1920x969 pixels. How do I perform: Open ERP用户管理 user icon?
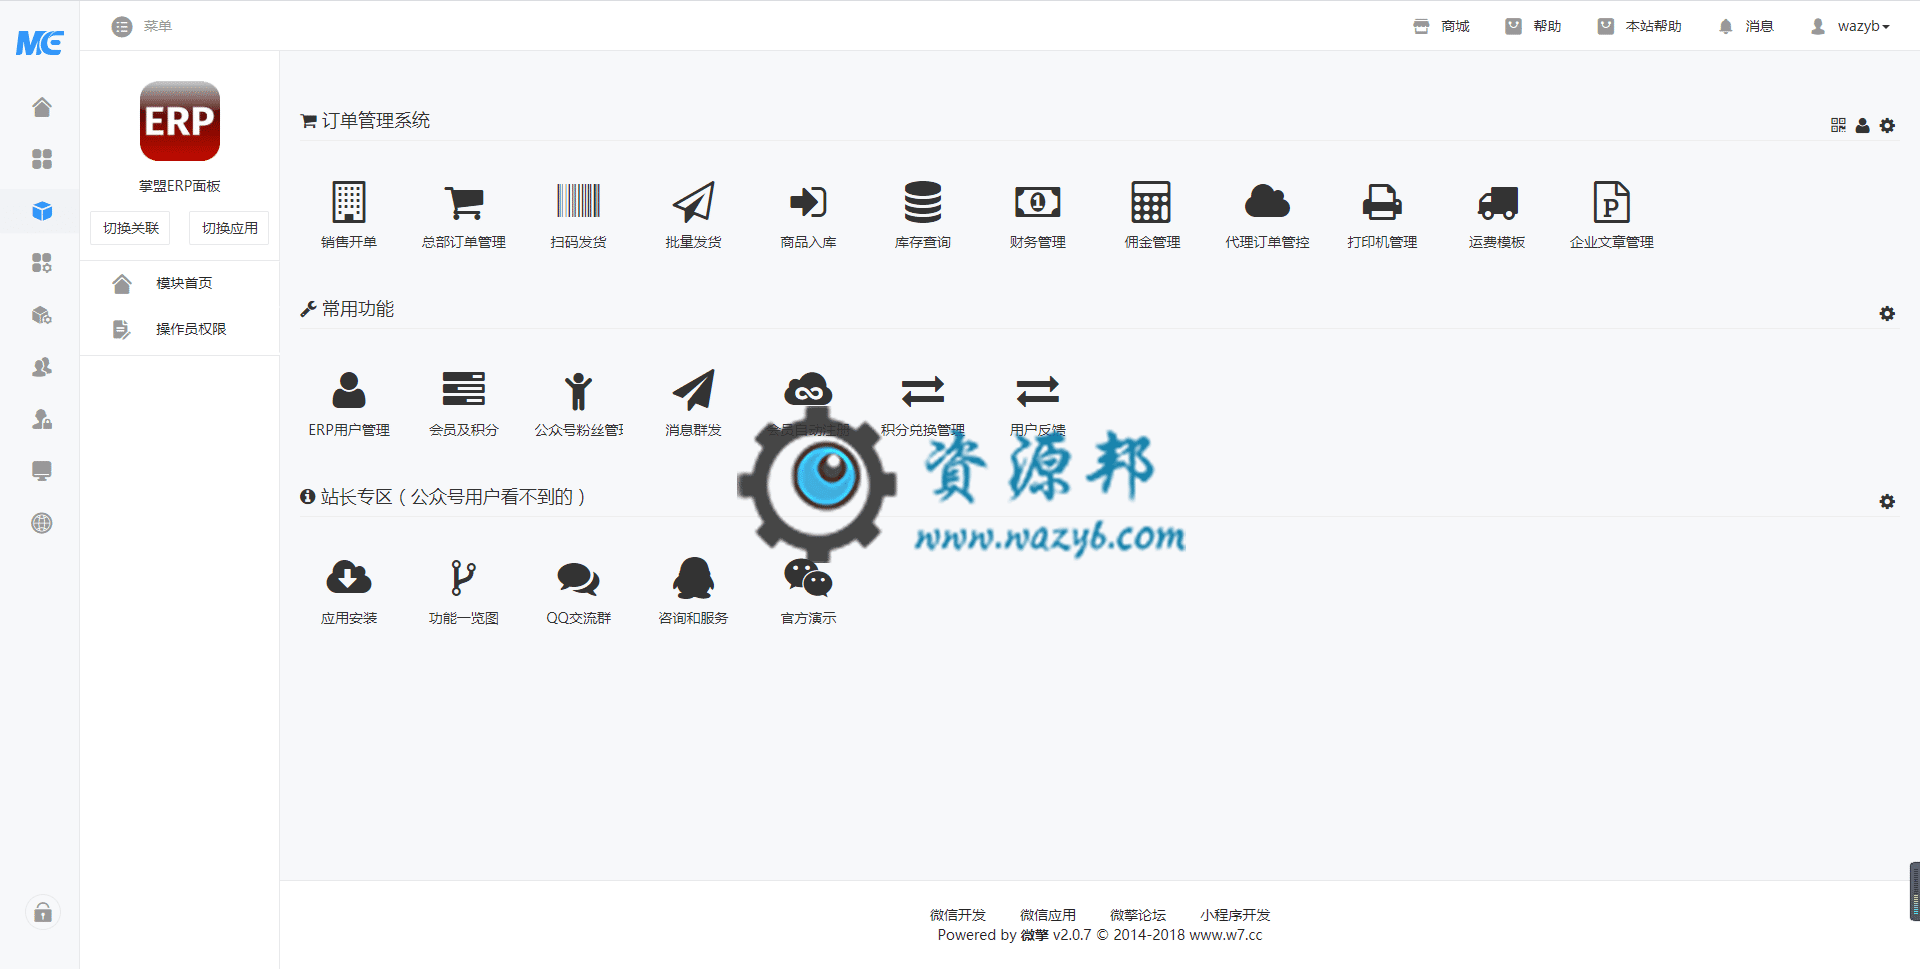click(x=349, y=390)
